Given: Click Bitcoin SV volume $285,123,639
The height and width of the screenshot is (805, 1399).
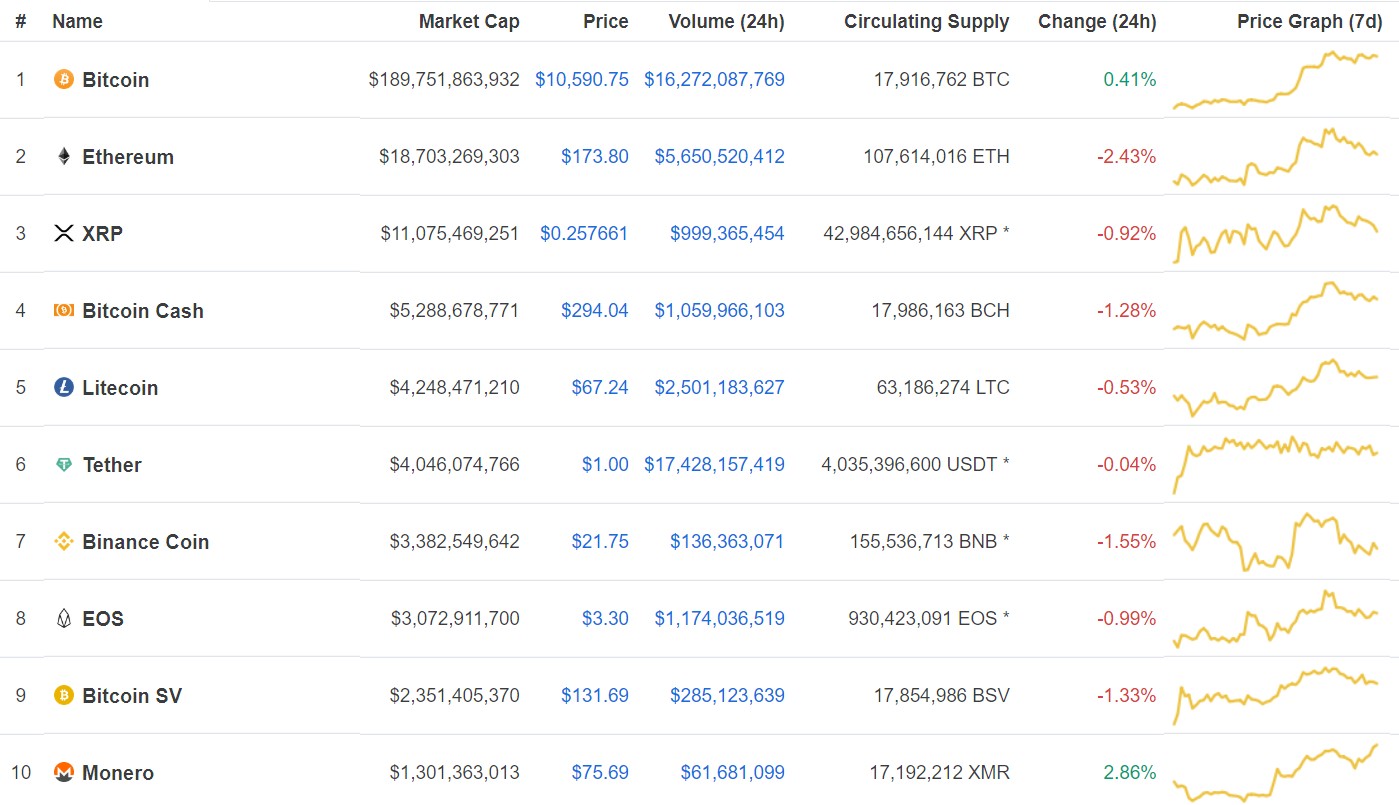Looking at the screenshot, I should pos(728,695).
